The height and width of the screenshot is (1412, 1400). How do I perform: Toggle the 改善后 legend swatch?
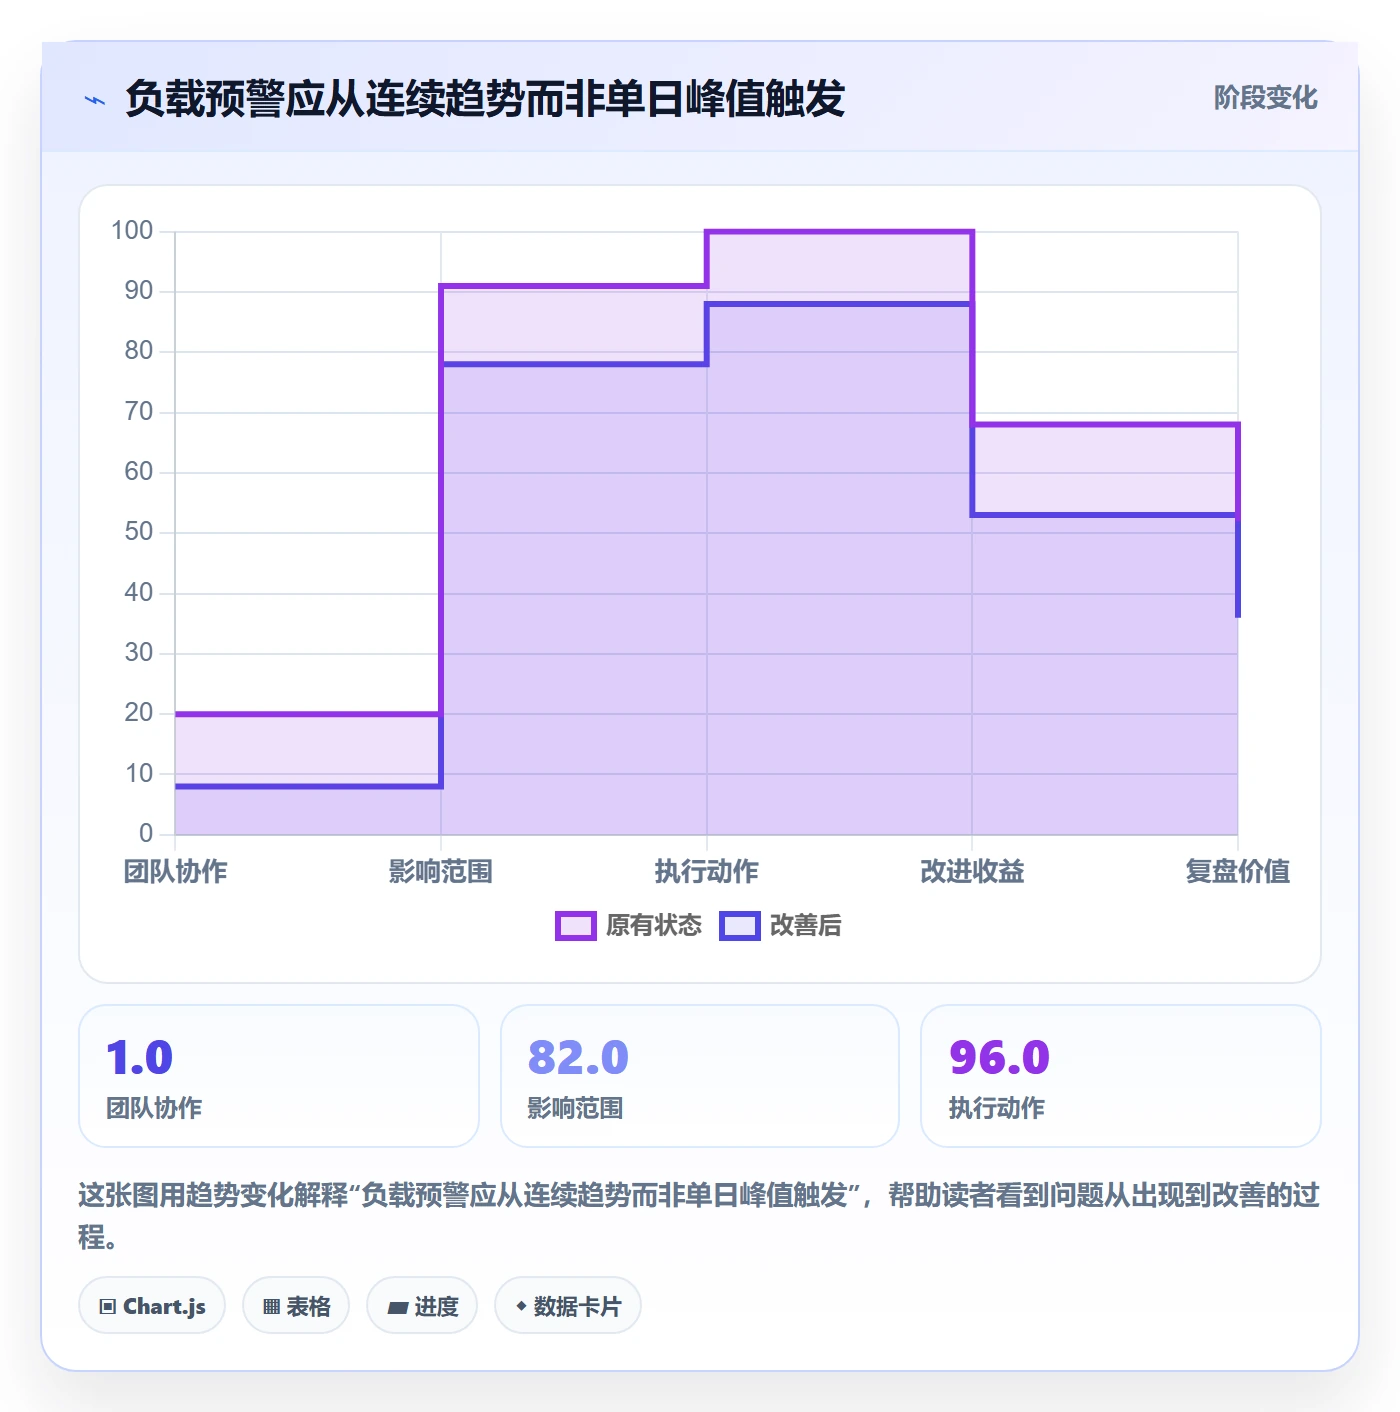(x=740, y=926)
